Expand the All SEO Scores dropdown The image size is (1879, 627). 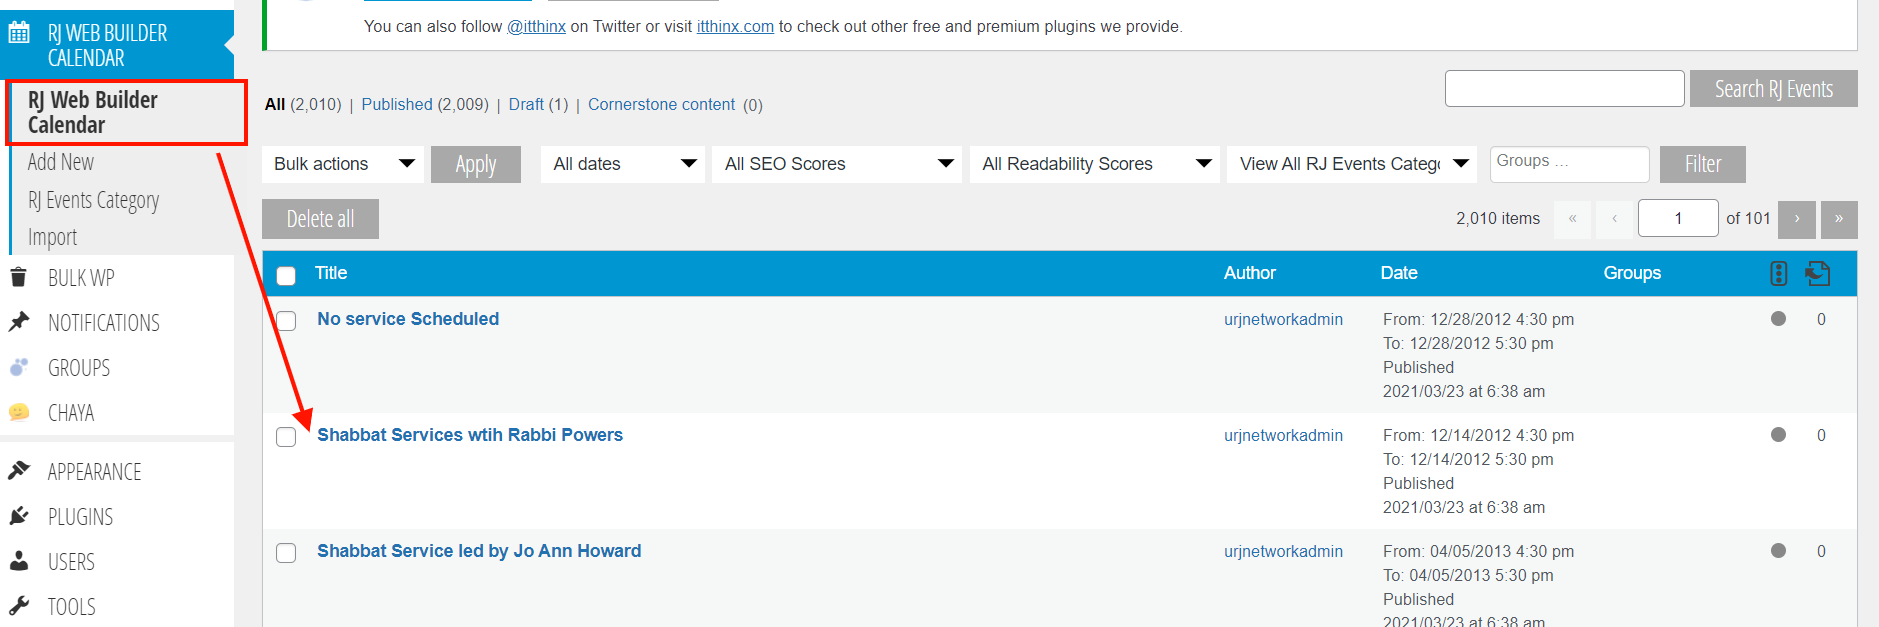point(837,164)
